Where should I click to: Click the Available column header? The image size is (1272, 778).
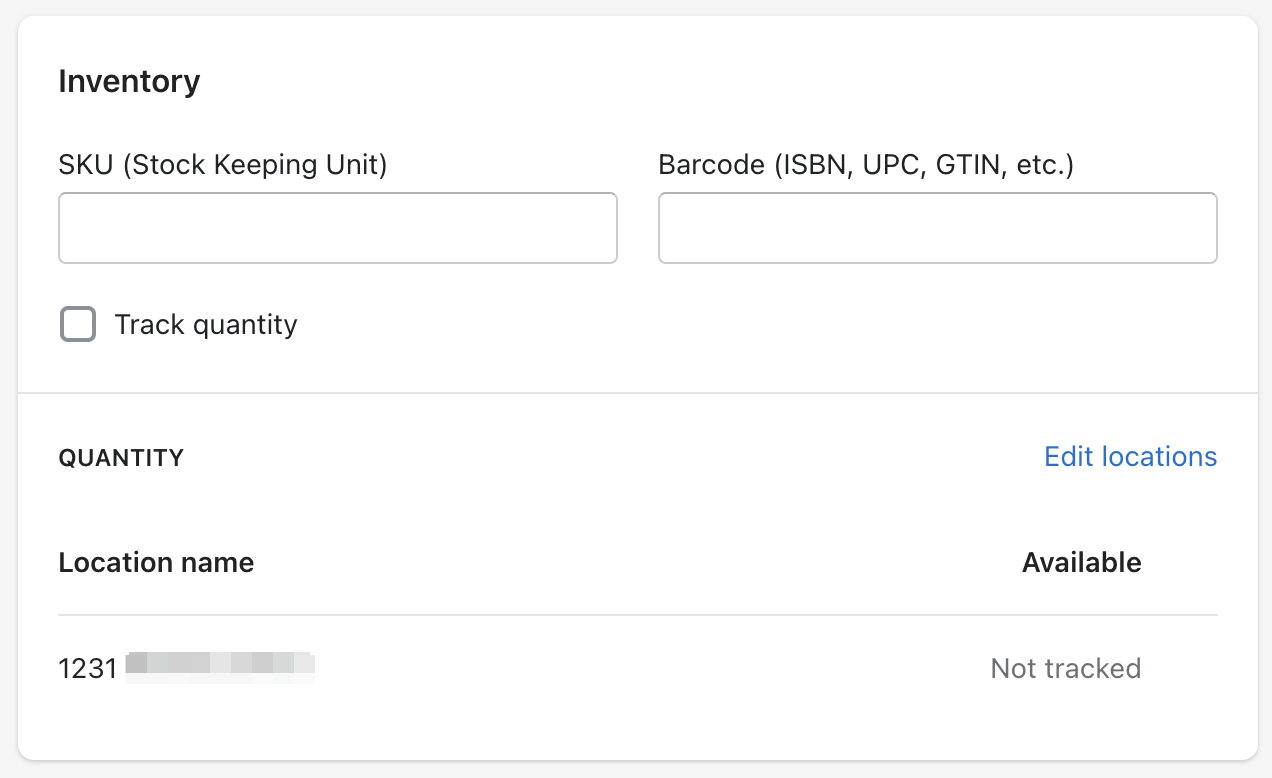[1081, 563]
